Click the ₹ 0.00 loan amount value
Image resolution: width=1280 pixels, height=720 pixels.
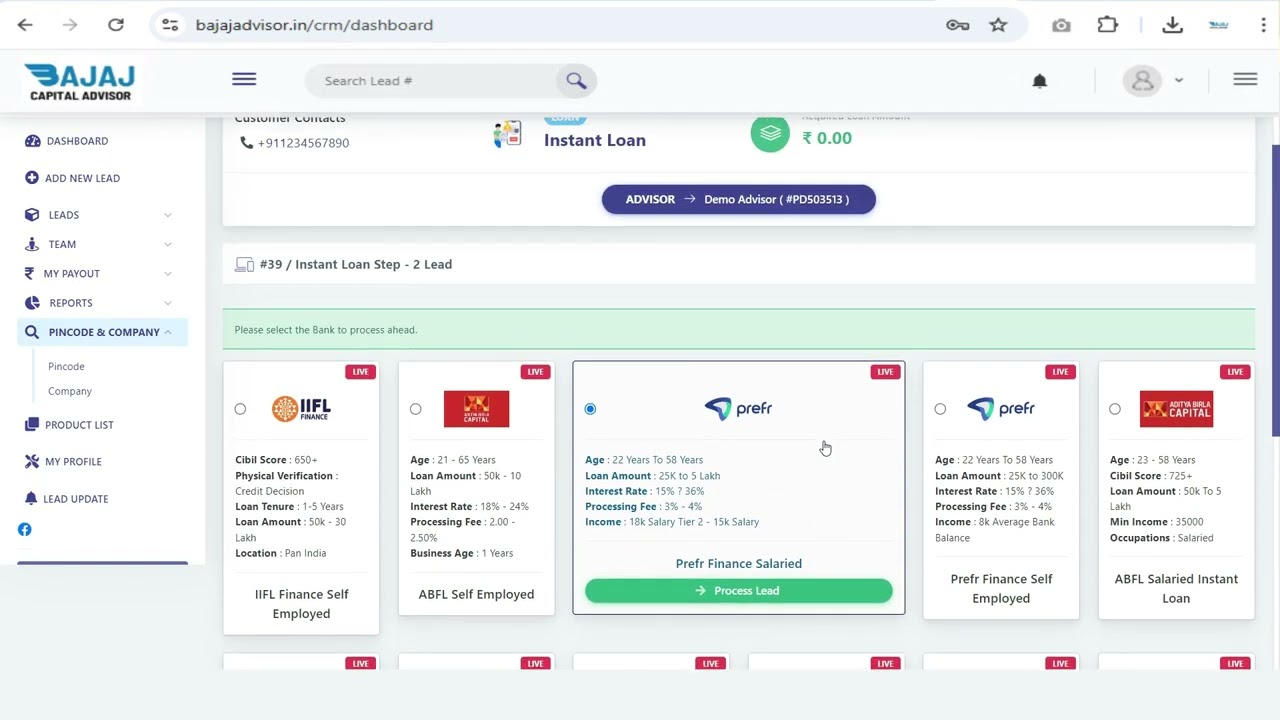[827, 138]
